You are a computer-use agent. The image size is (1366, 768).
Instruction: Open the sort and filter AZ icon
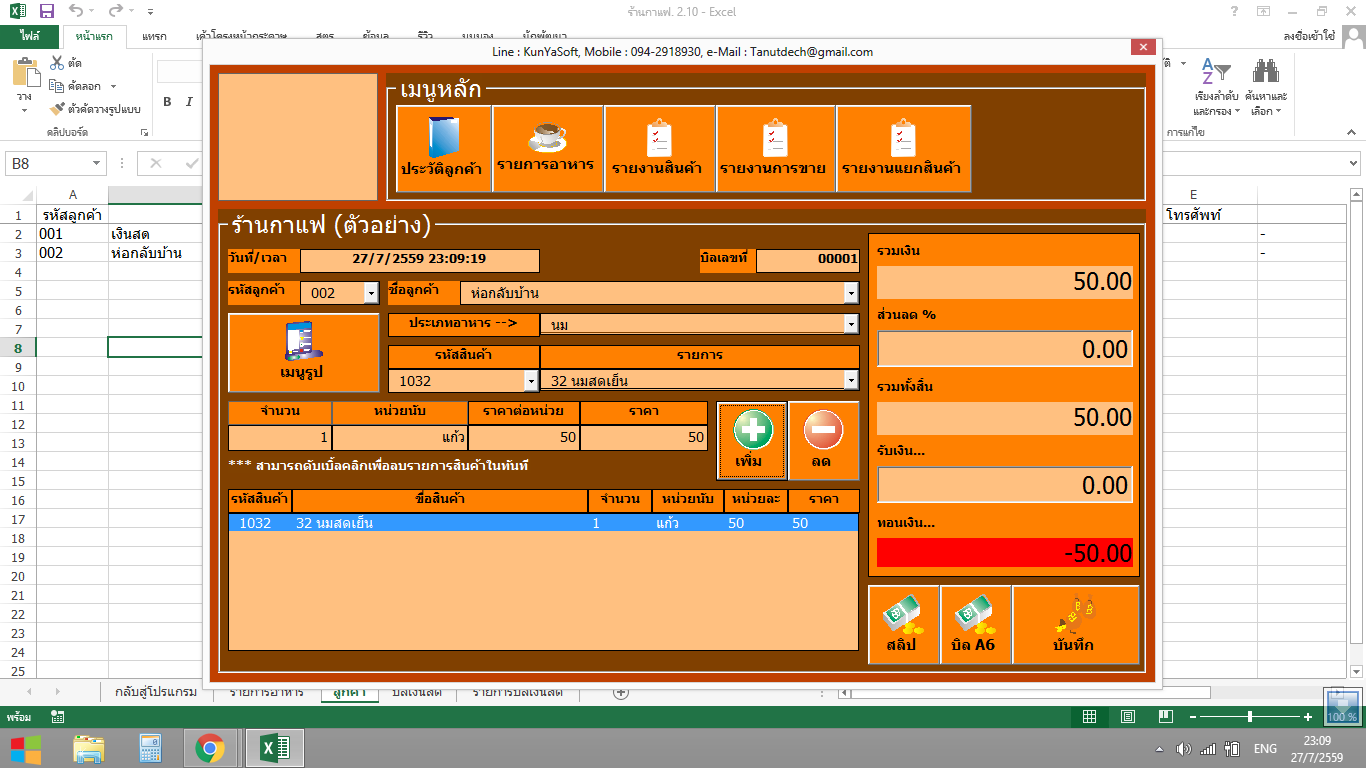1215,71
